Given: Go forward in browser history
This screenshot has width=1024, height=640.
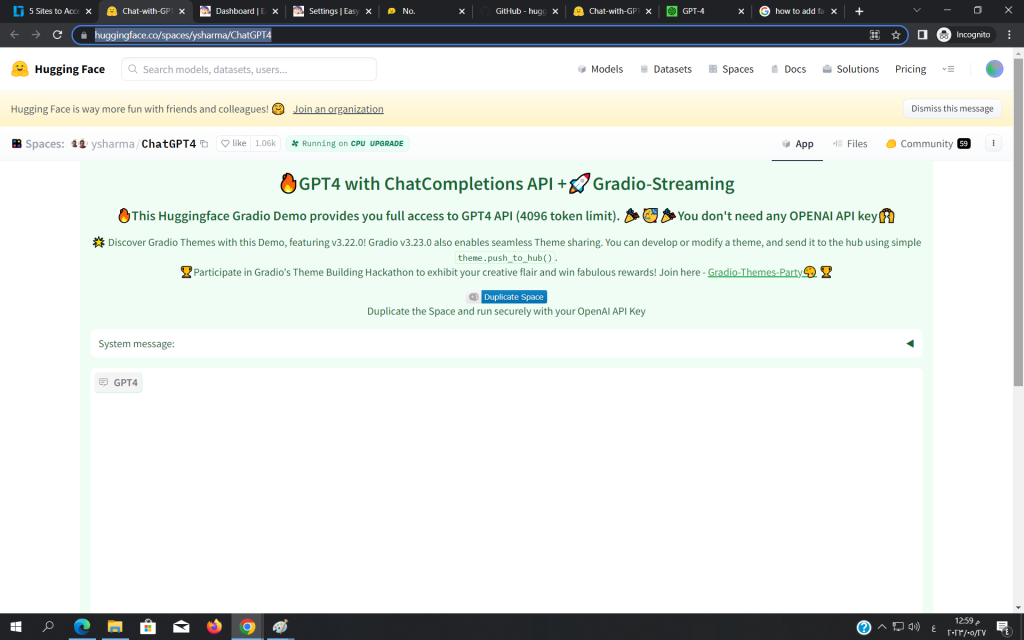Looking at the screenshot, I should coord(36,35).
